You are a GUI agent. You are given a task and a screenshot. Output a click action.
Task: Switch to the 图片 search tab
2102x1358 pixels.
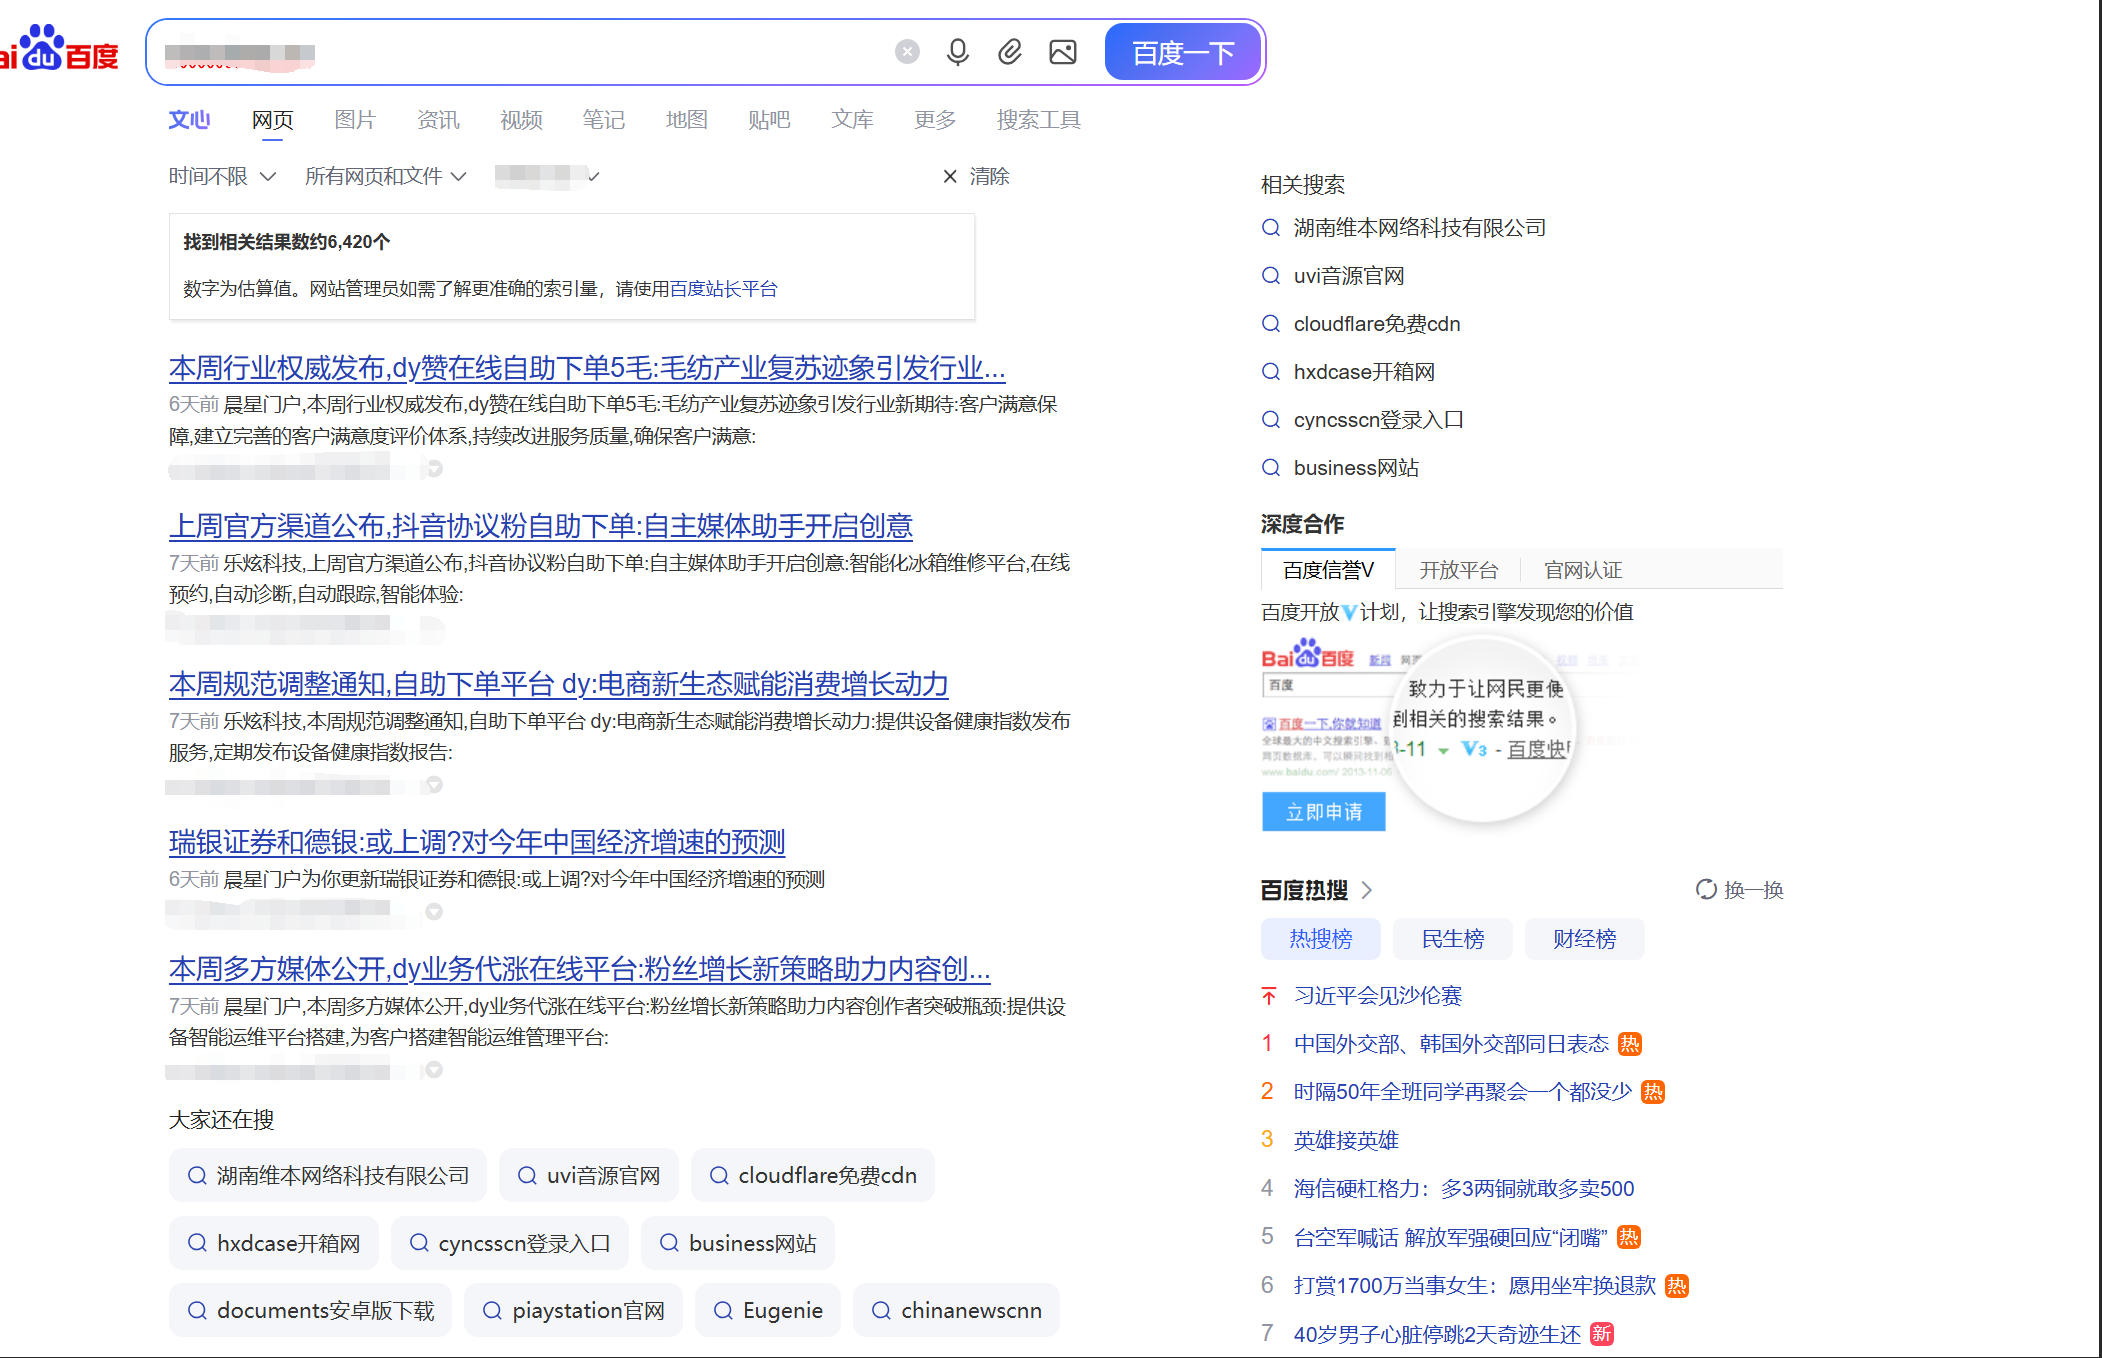(355, 120)
